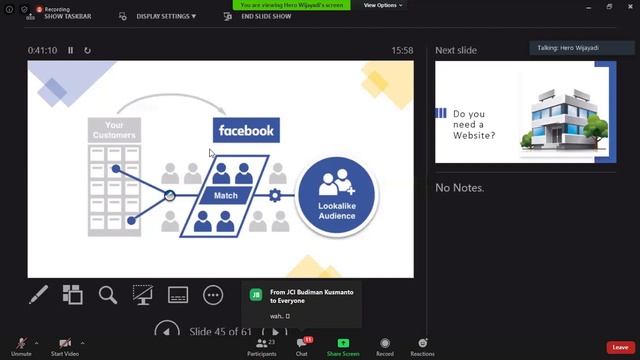640x360 pixels.
Task: Click Share Screen button
Action: tap(343, 347)
